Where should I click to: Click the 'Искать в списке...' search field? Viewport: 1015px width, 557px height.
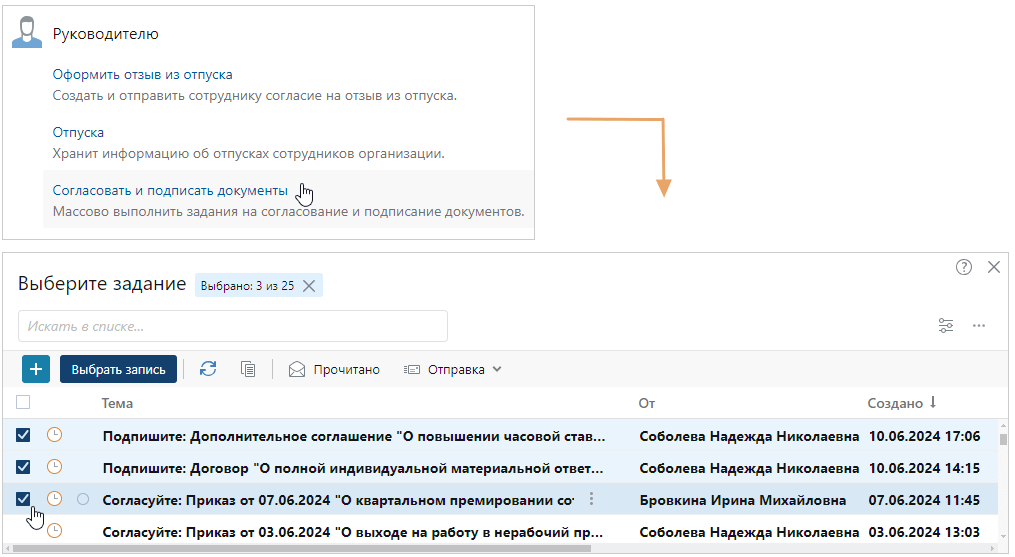[232, 326]
